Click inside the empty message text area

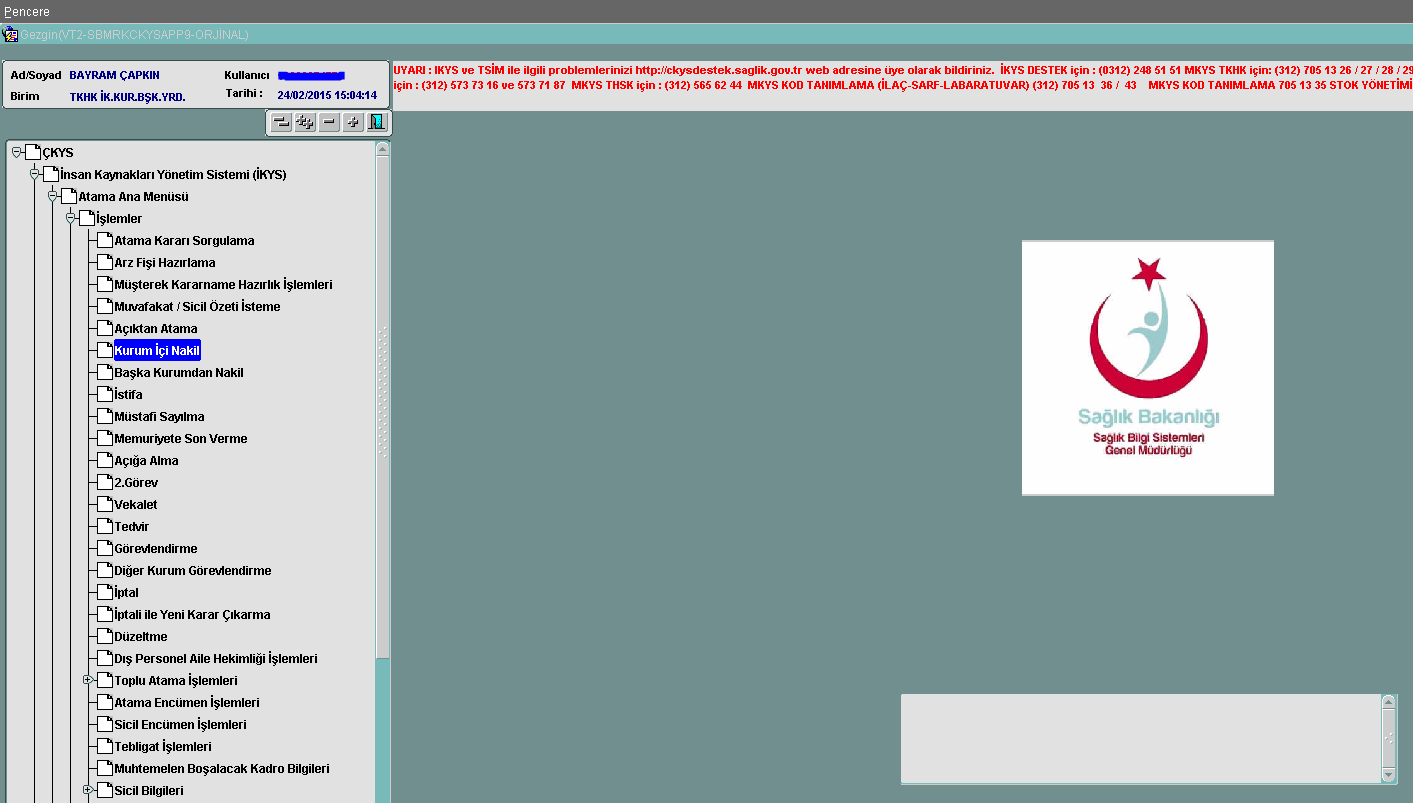pos(1141,739)
